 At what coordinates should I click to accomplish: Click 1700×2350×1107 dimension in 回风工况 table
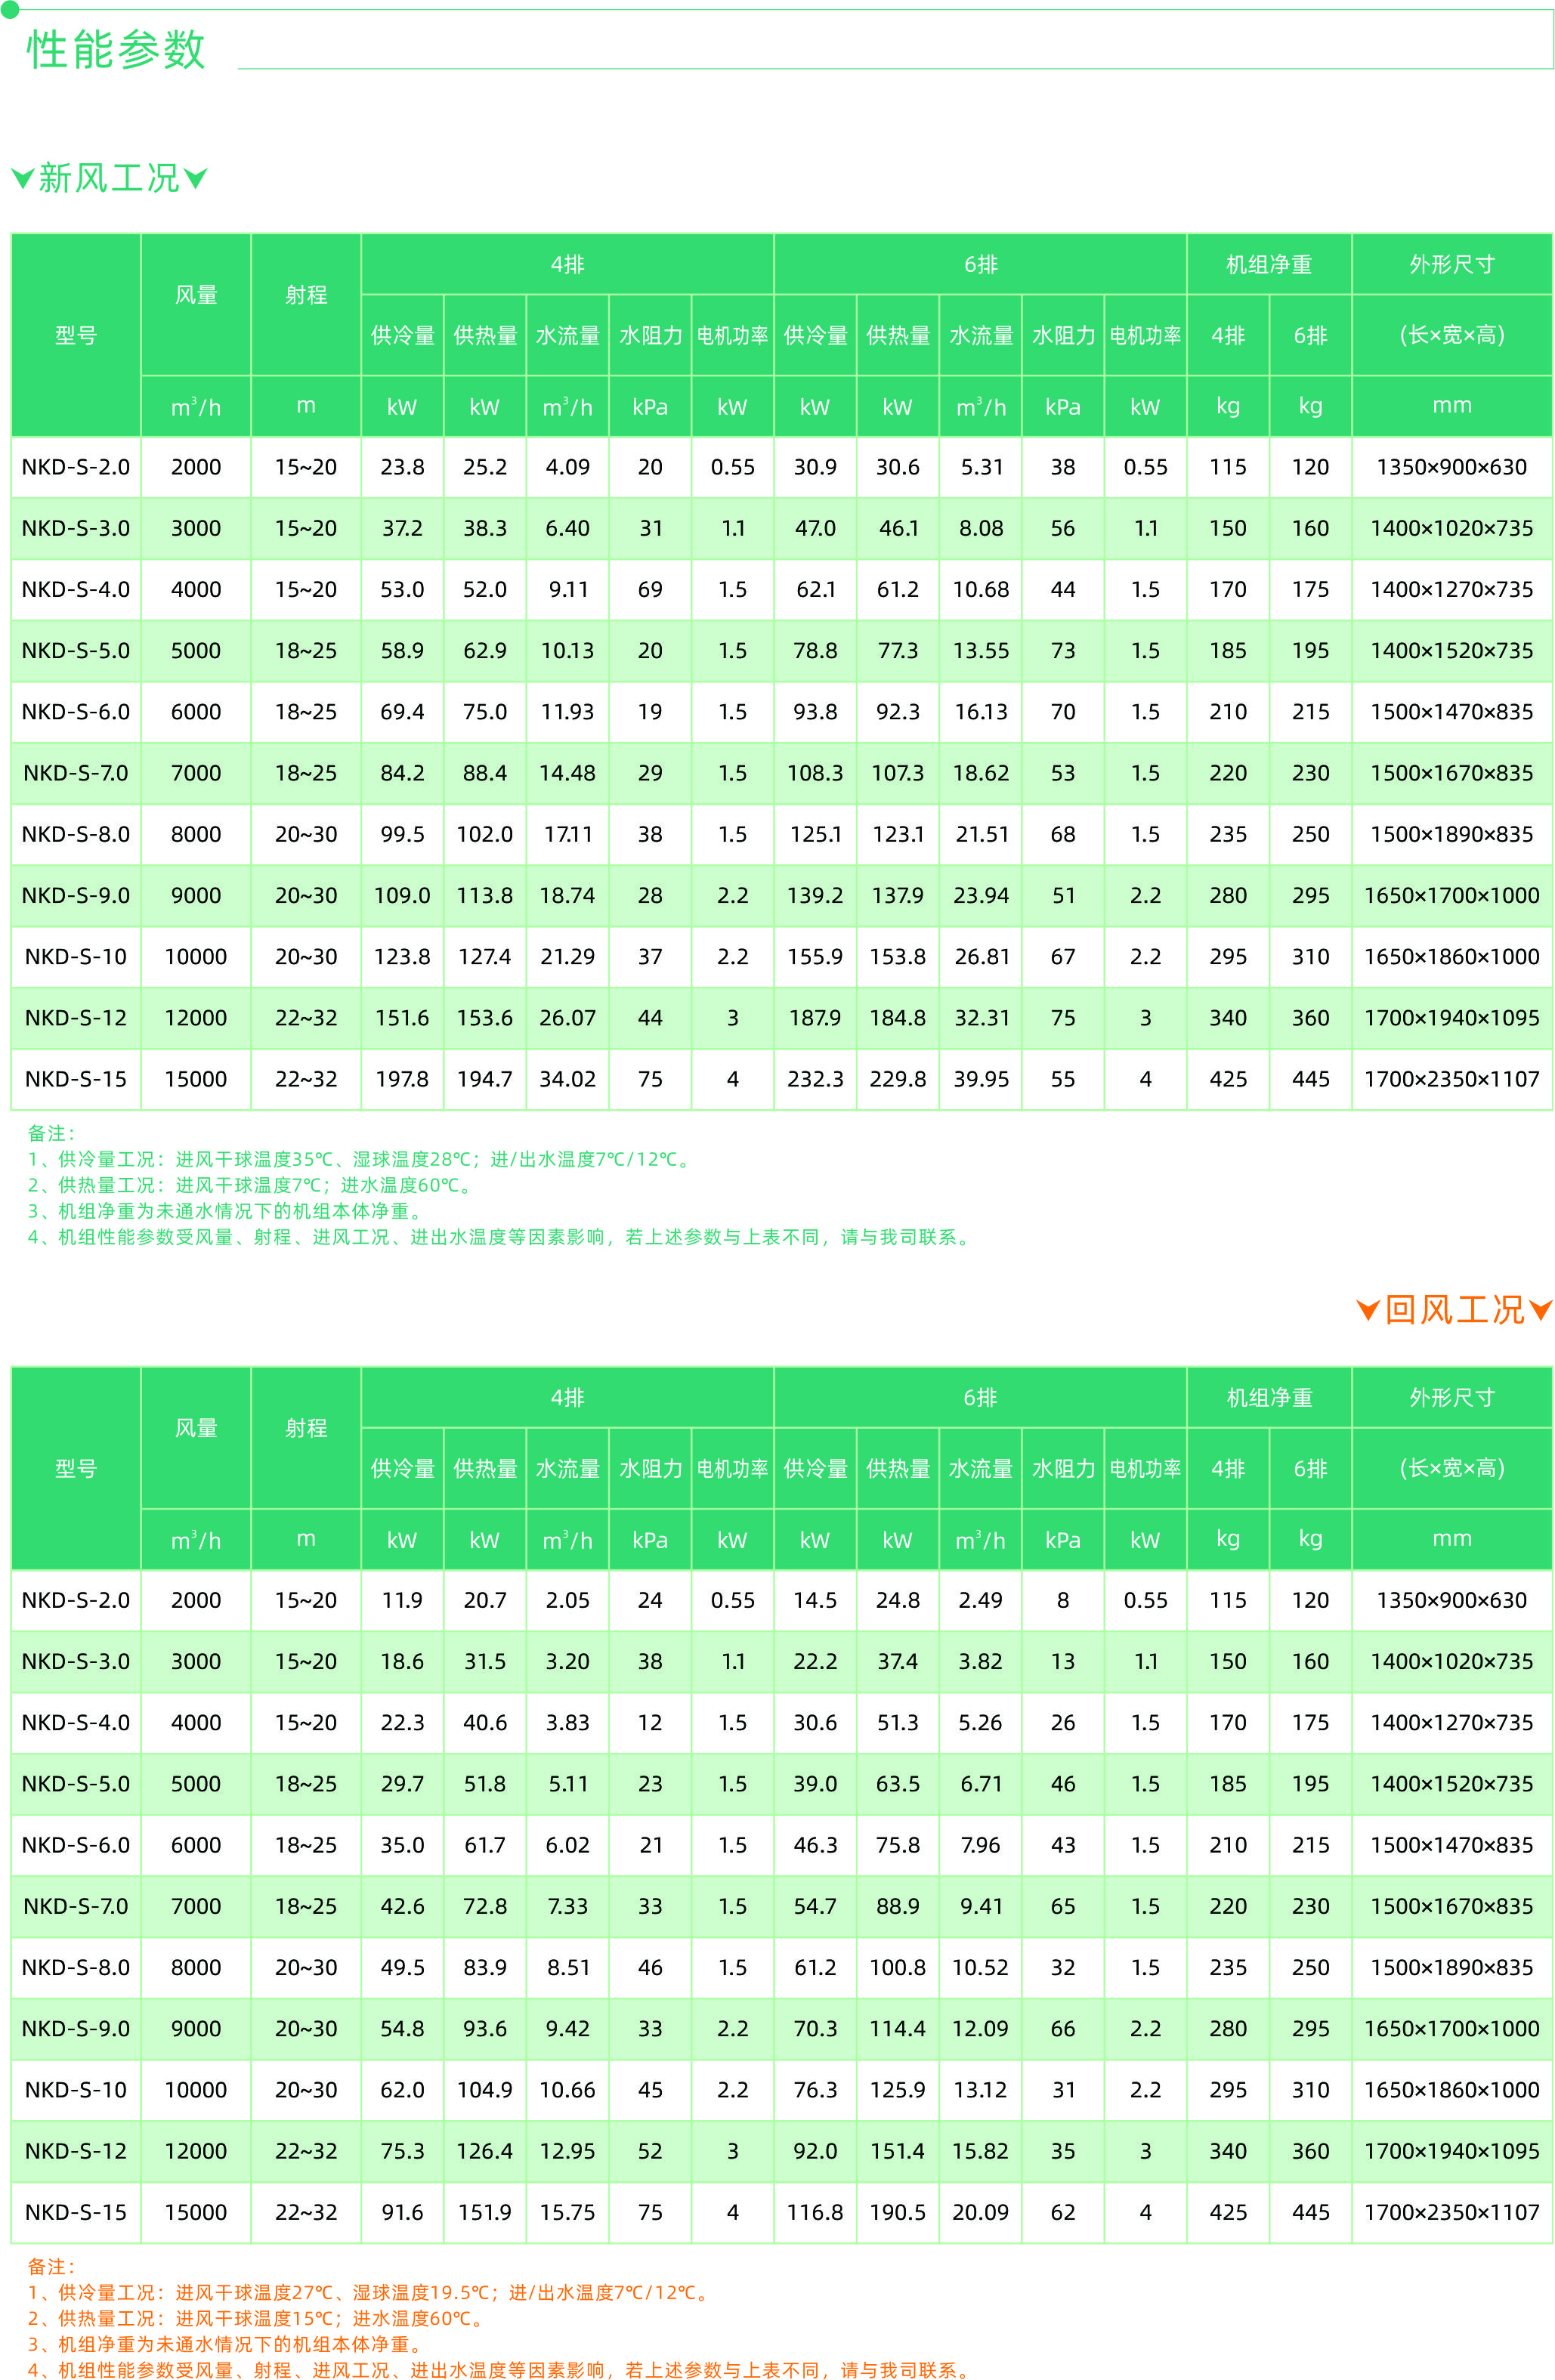point(1451,2212)
